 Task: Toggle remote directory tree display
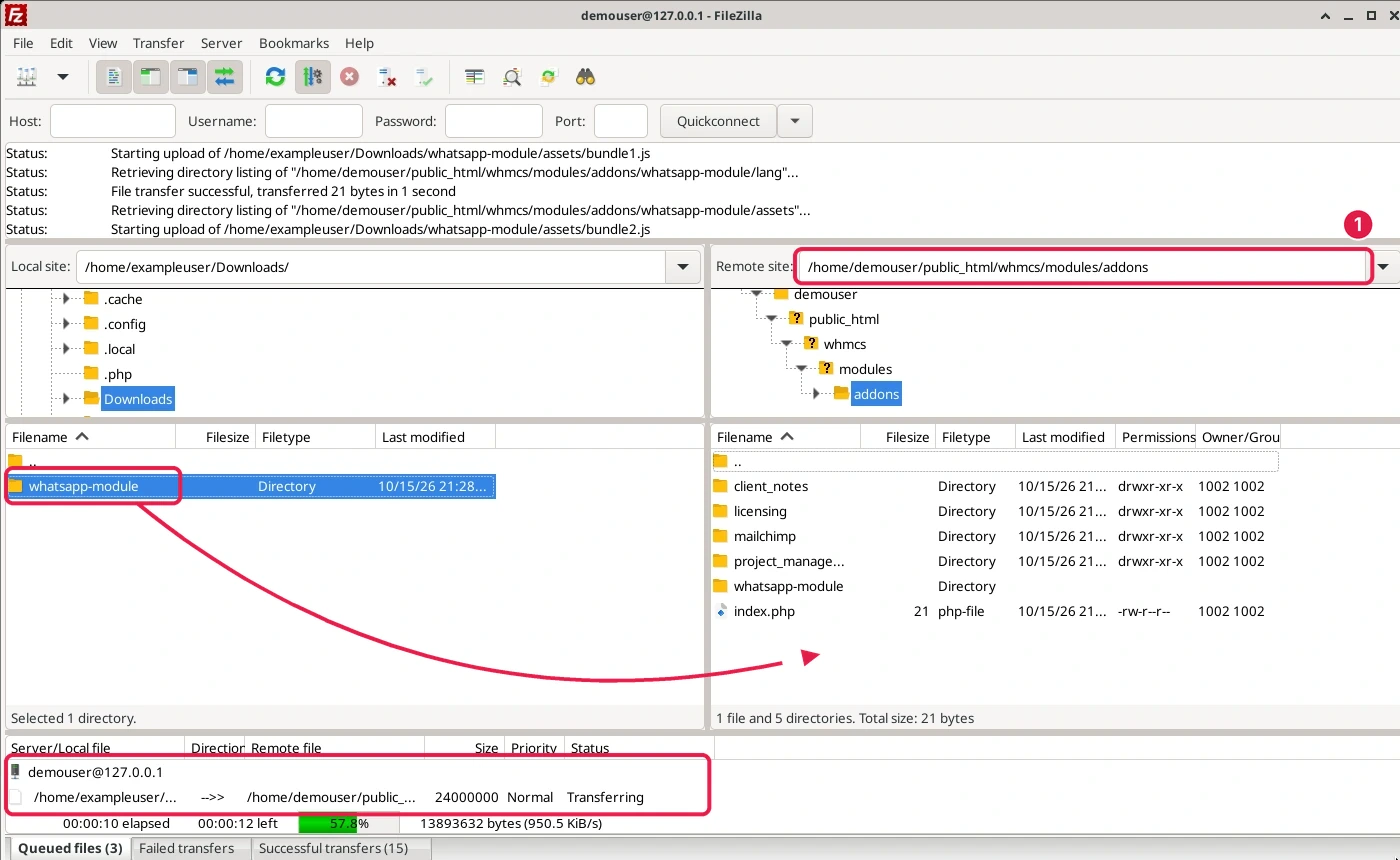pos(187,77)
